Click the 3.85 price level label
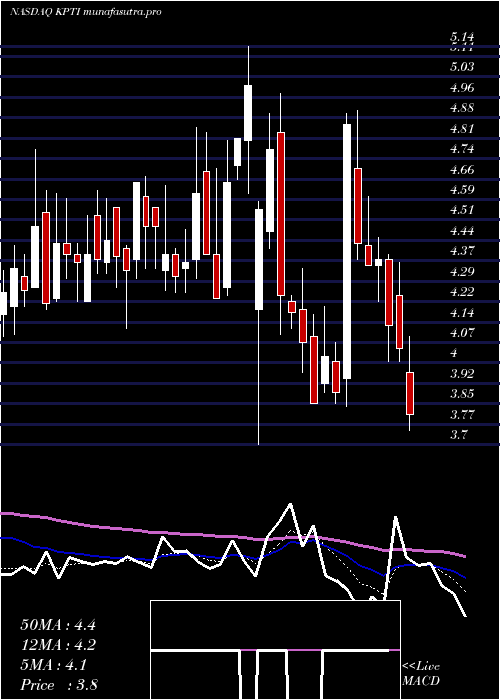Viewport: 500px width, 700px height. (x=462, y=395)
